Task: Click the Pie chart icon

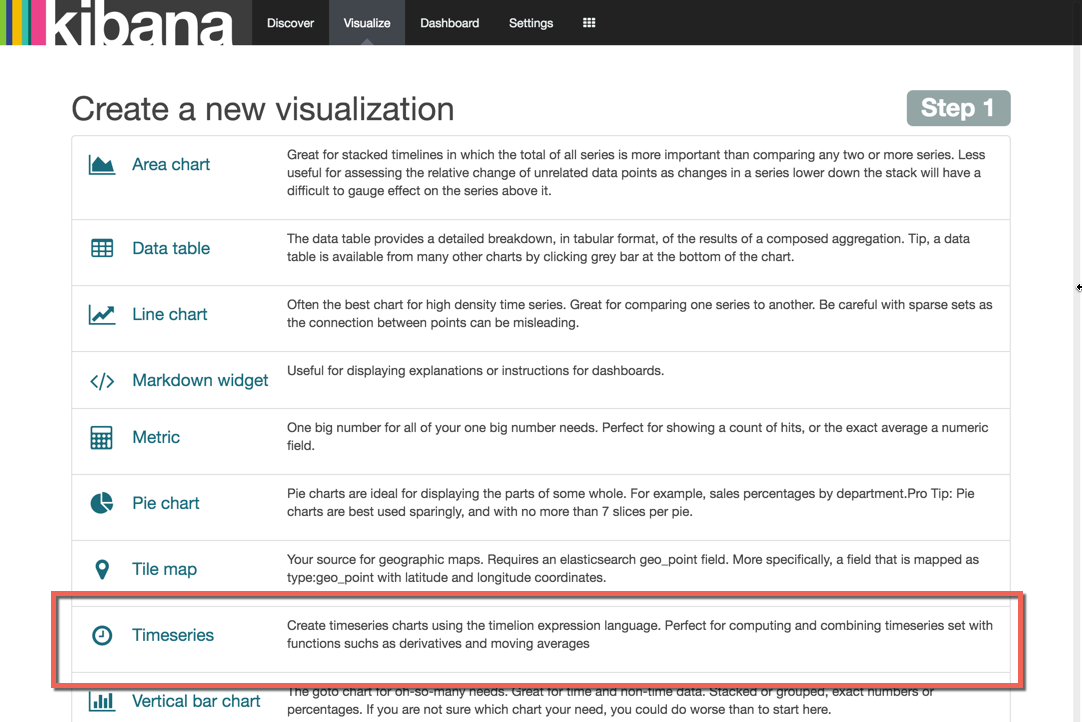Action: point(102,504)
